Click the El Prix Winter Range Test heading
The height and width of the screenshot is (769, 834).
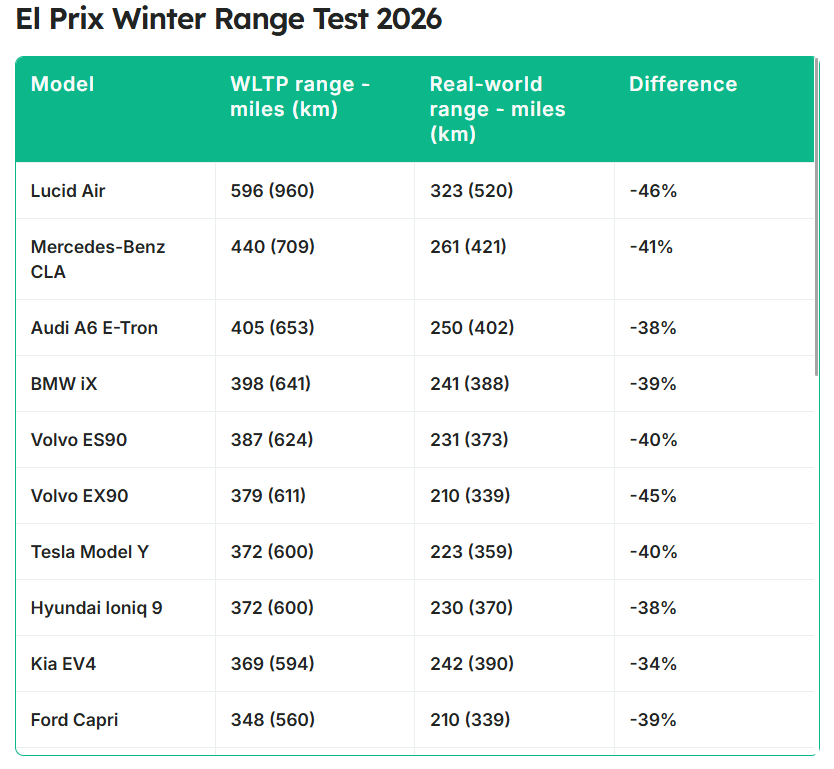point(229,20)
